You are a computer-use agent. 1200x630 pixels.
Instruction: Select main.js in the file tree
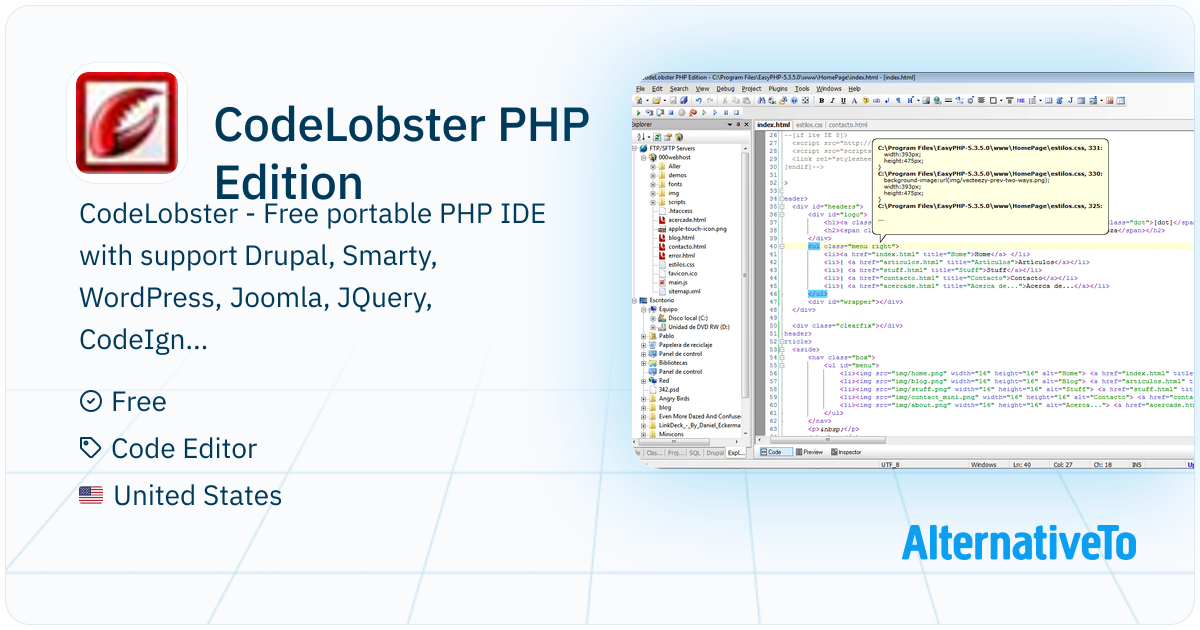677,282
